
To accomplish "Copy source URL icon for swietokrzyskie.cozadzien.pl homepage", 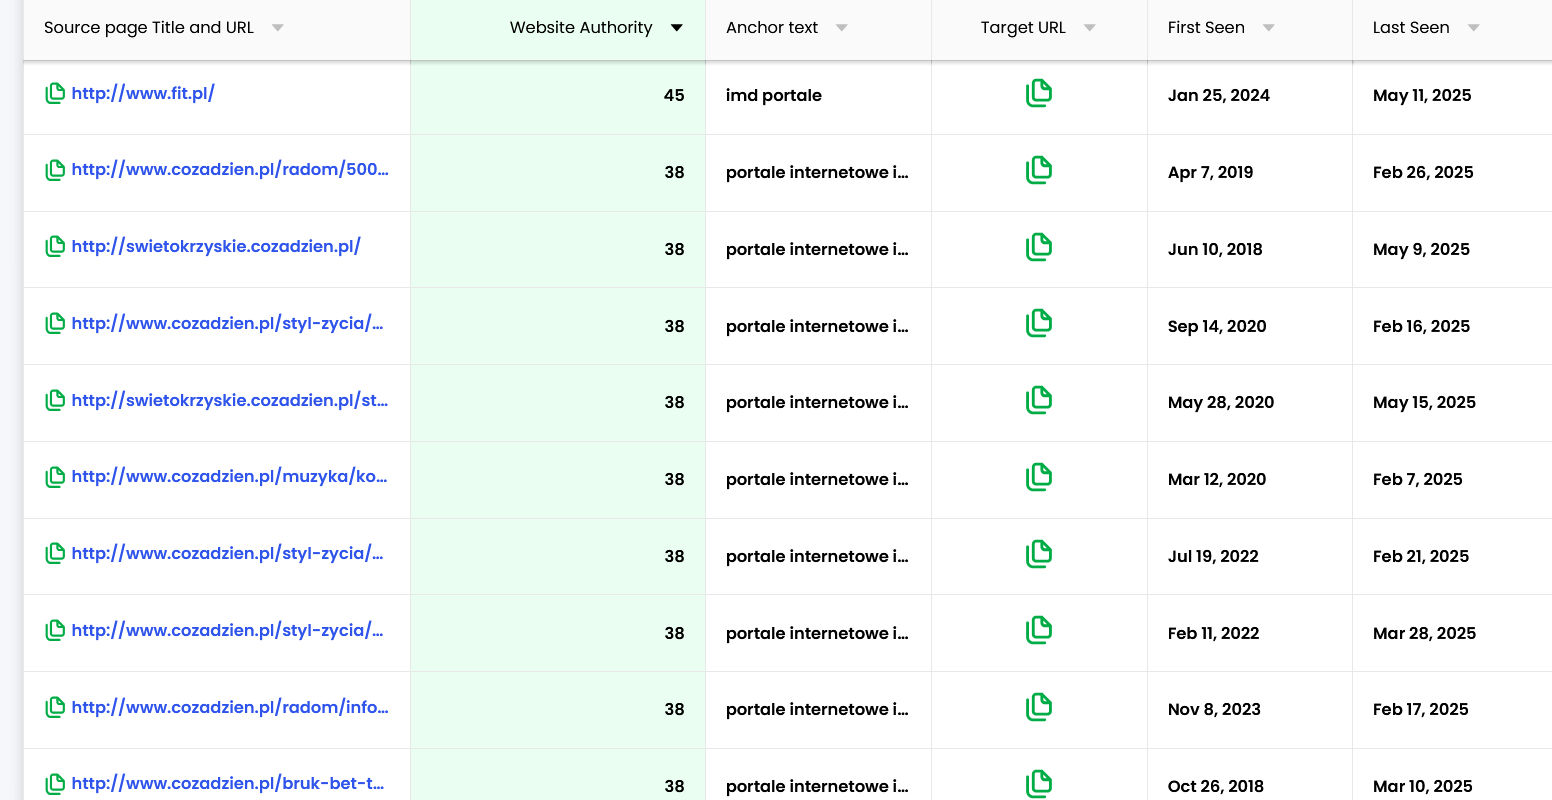I will [55, 247].
